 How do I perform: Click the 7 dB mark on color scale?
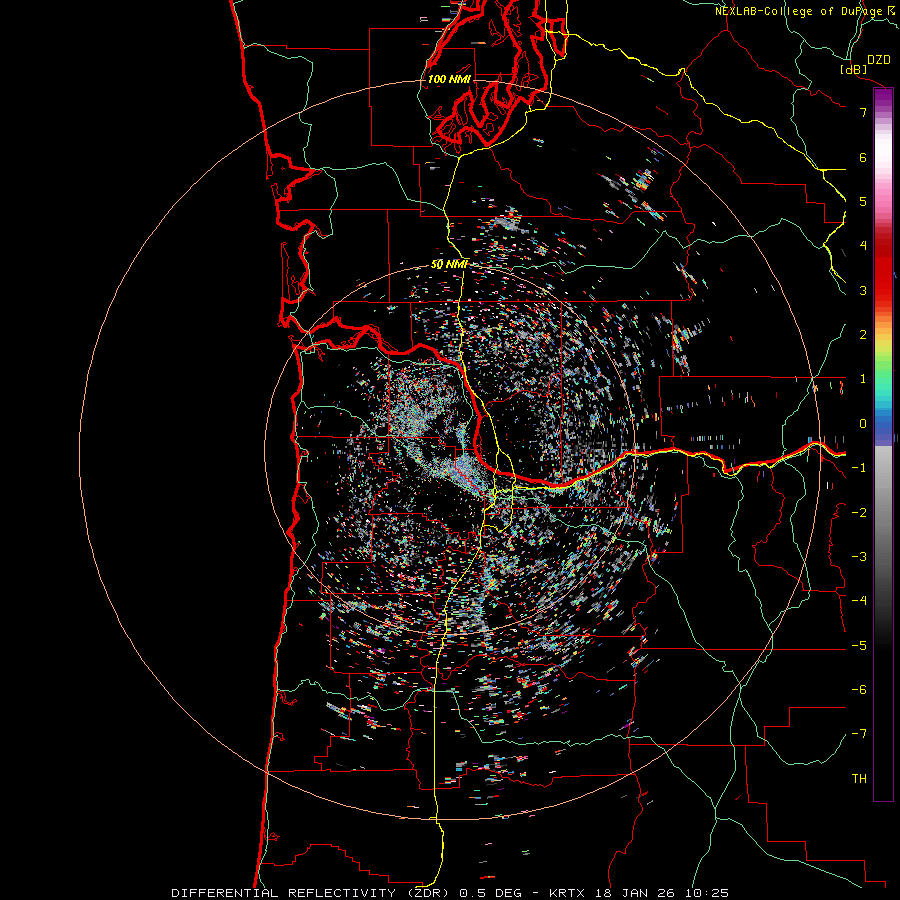(x=863, y=112)
